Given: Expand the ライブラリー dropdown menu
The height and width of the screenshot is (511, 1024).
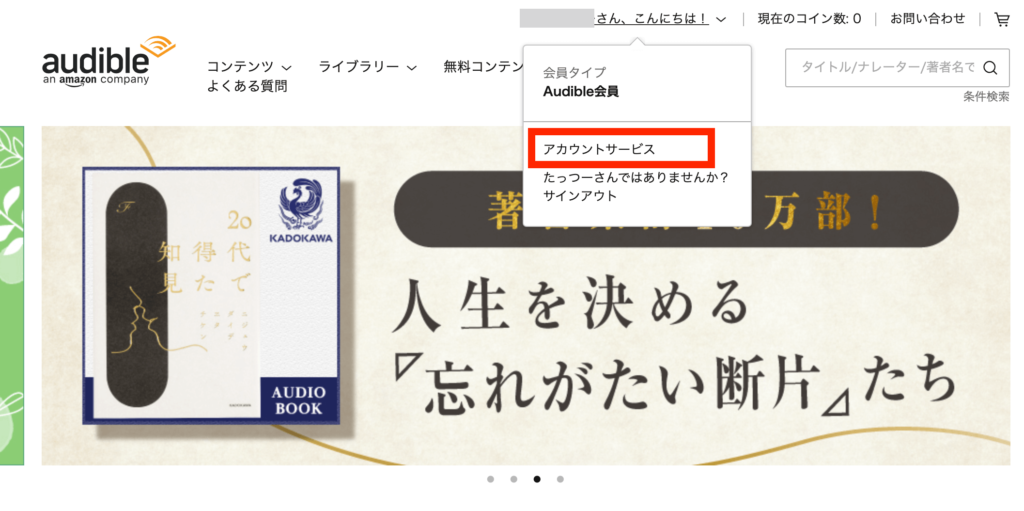Looking at the screenshot, I should [368, 67].
